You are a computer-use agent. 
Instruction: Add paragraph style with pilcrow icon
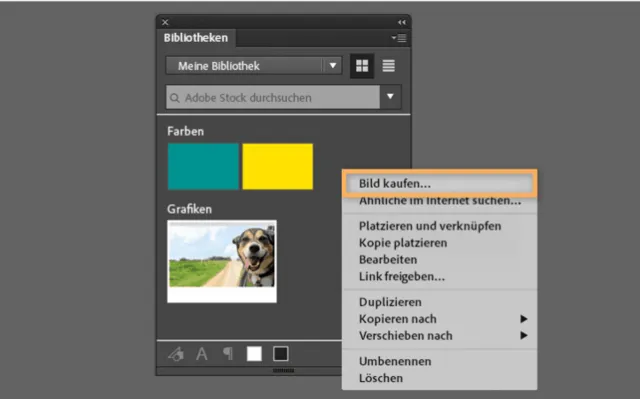pos(228,354)
